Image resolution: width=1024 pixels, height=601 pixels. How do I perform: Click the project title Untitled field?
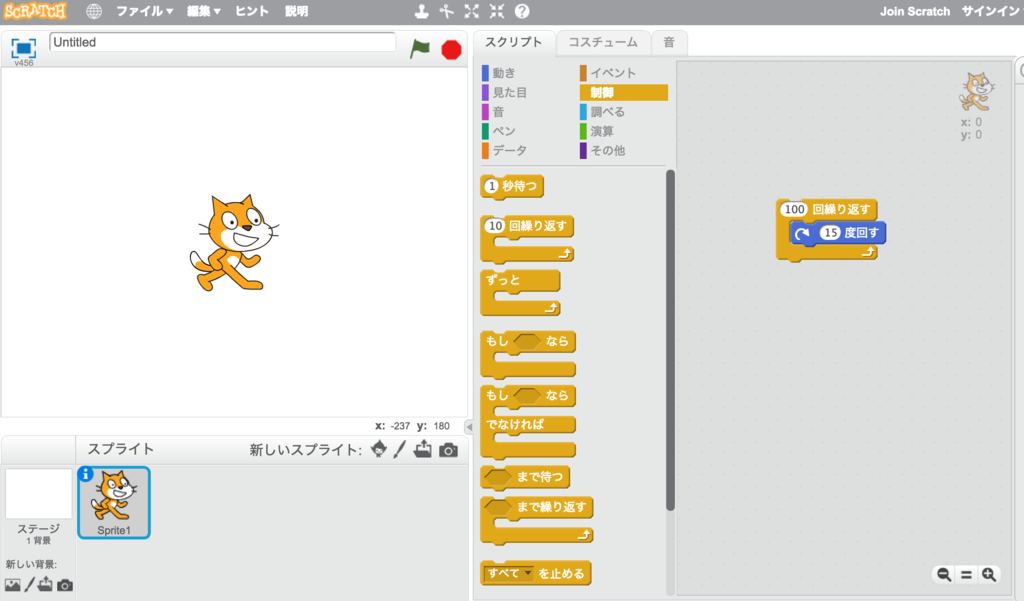(222, 42)
